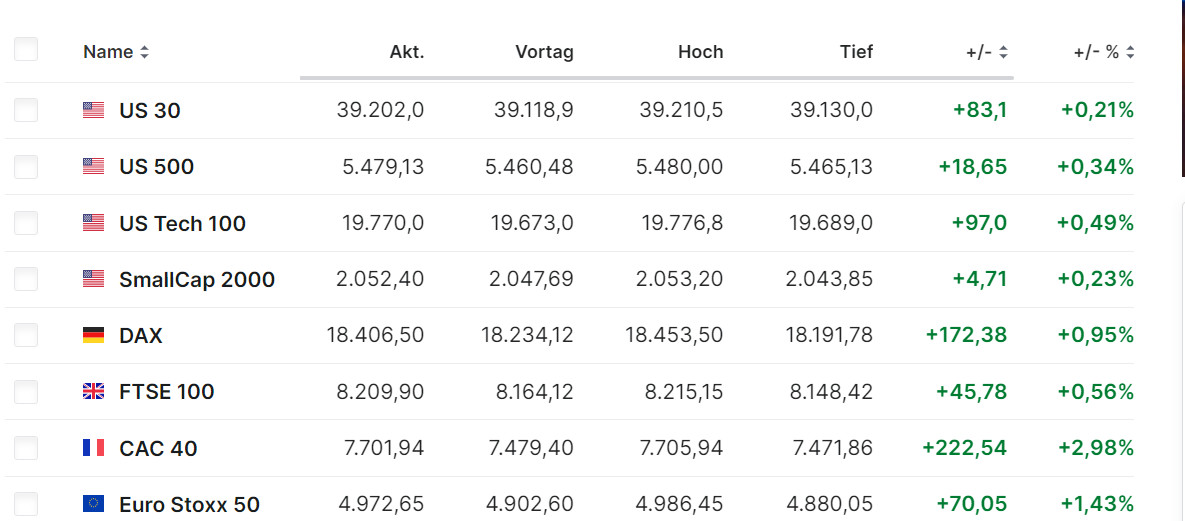Screen dimensions: 1185x521
Task: Click the Vortag column header
Action: (544, 52)
